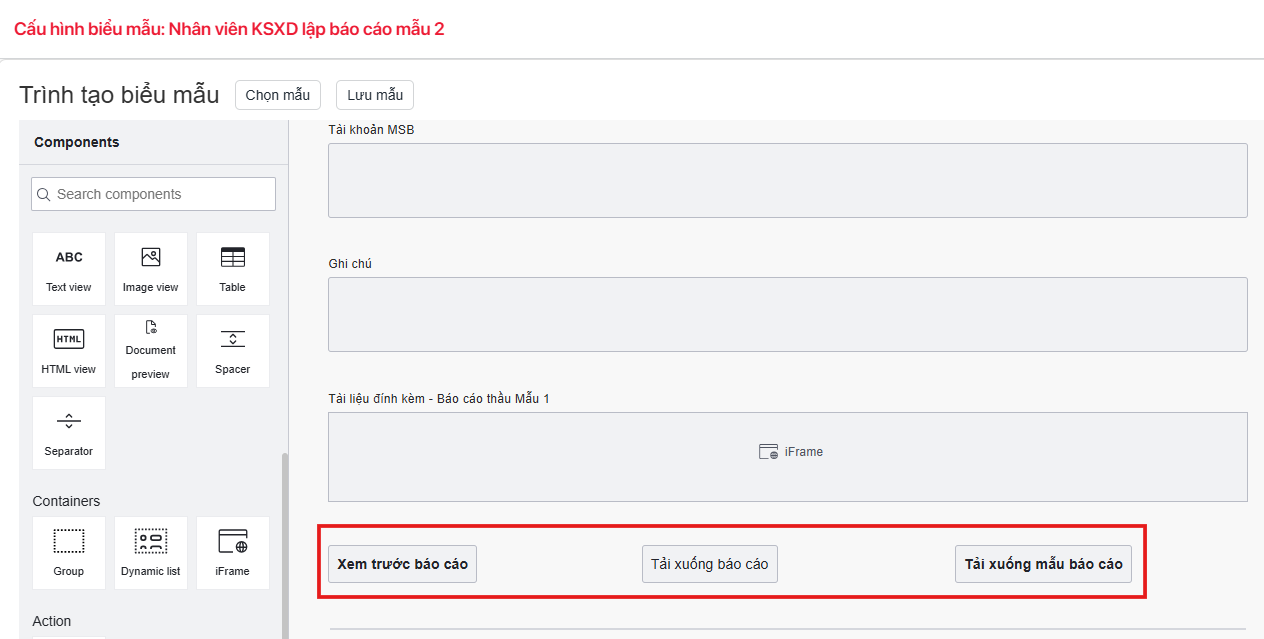Select the Image view component
1264x639 pixels.
[151, 269]
